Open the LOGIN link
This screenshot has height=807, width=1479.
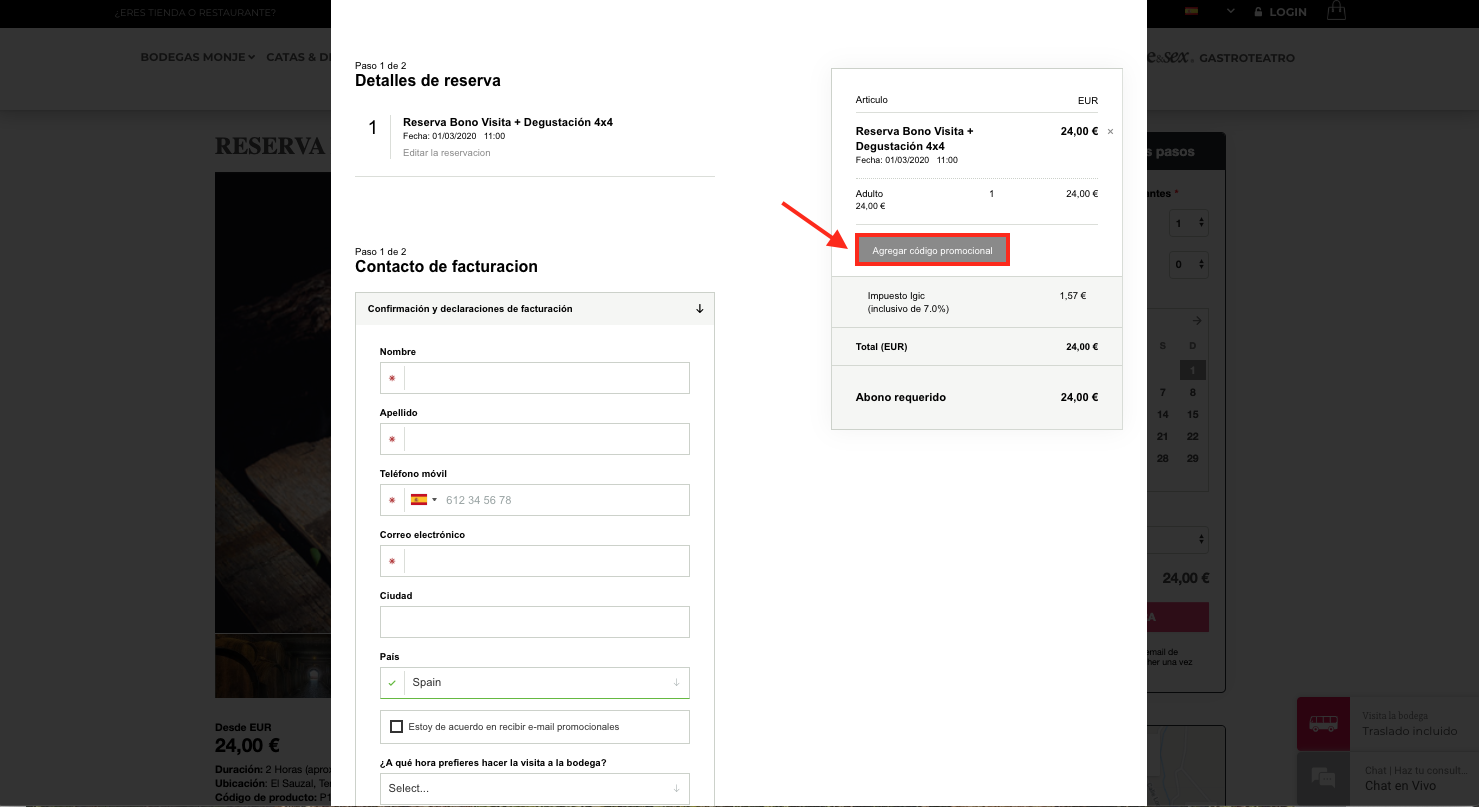[1288, 12]
